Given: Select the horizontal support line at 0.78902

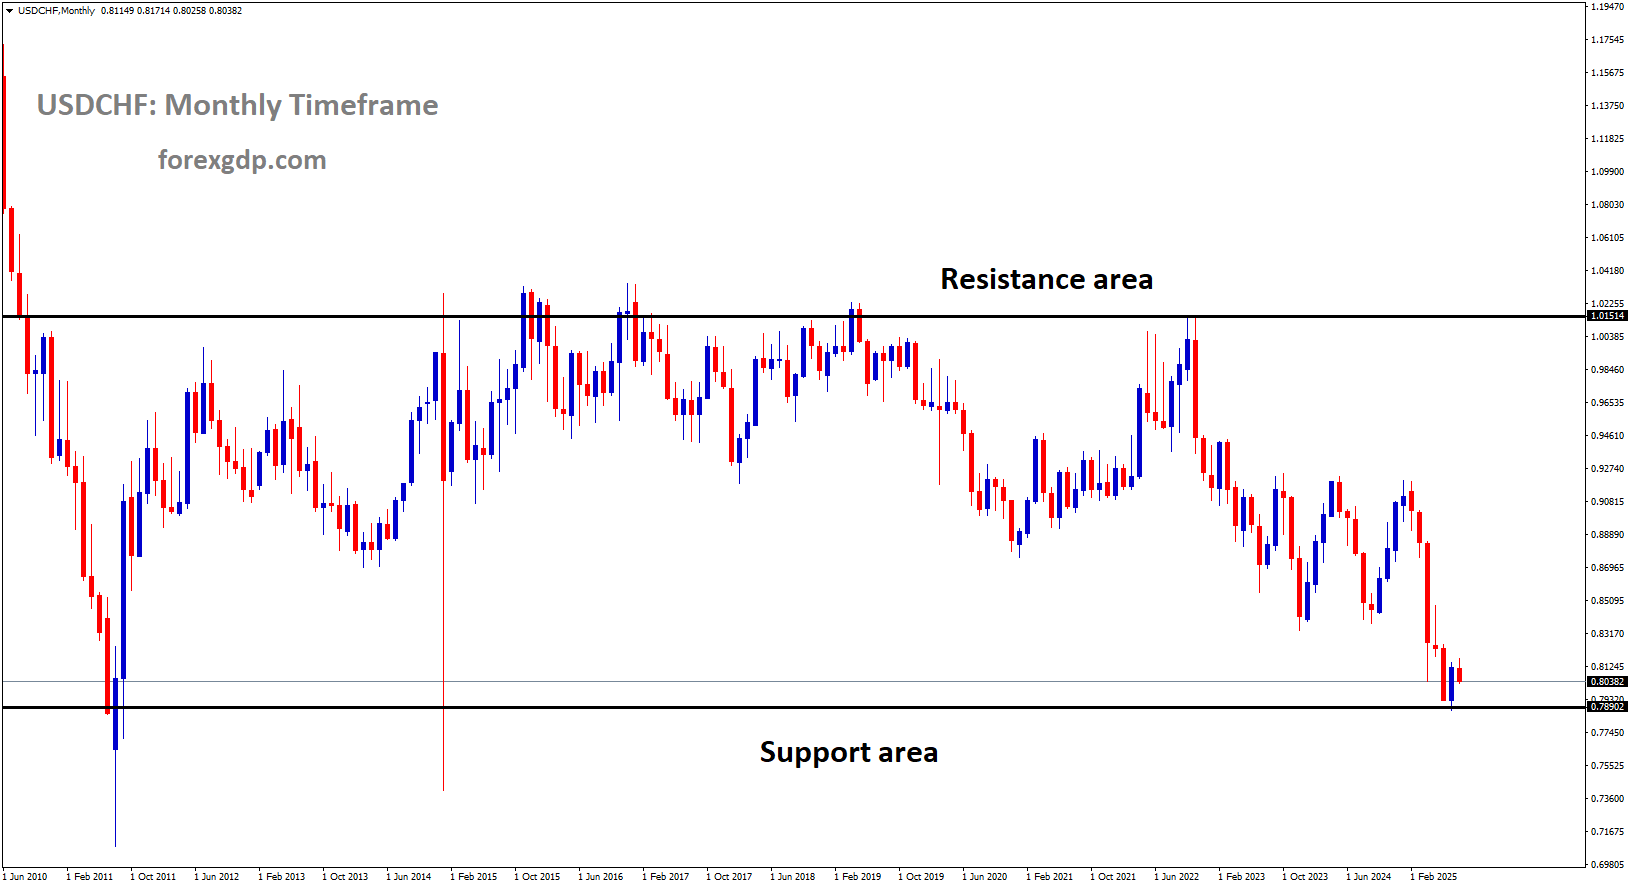Looking at the screenshot, I should pos(794,707).
